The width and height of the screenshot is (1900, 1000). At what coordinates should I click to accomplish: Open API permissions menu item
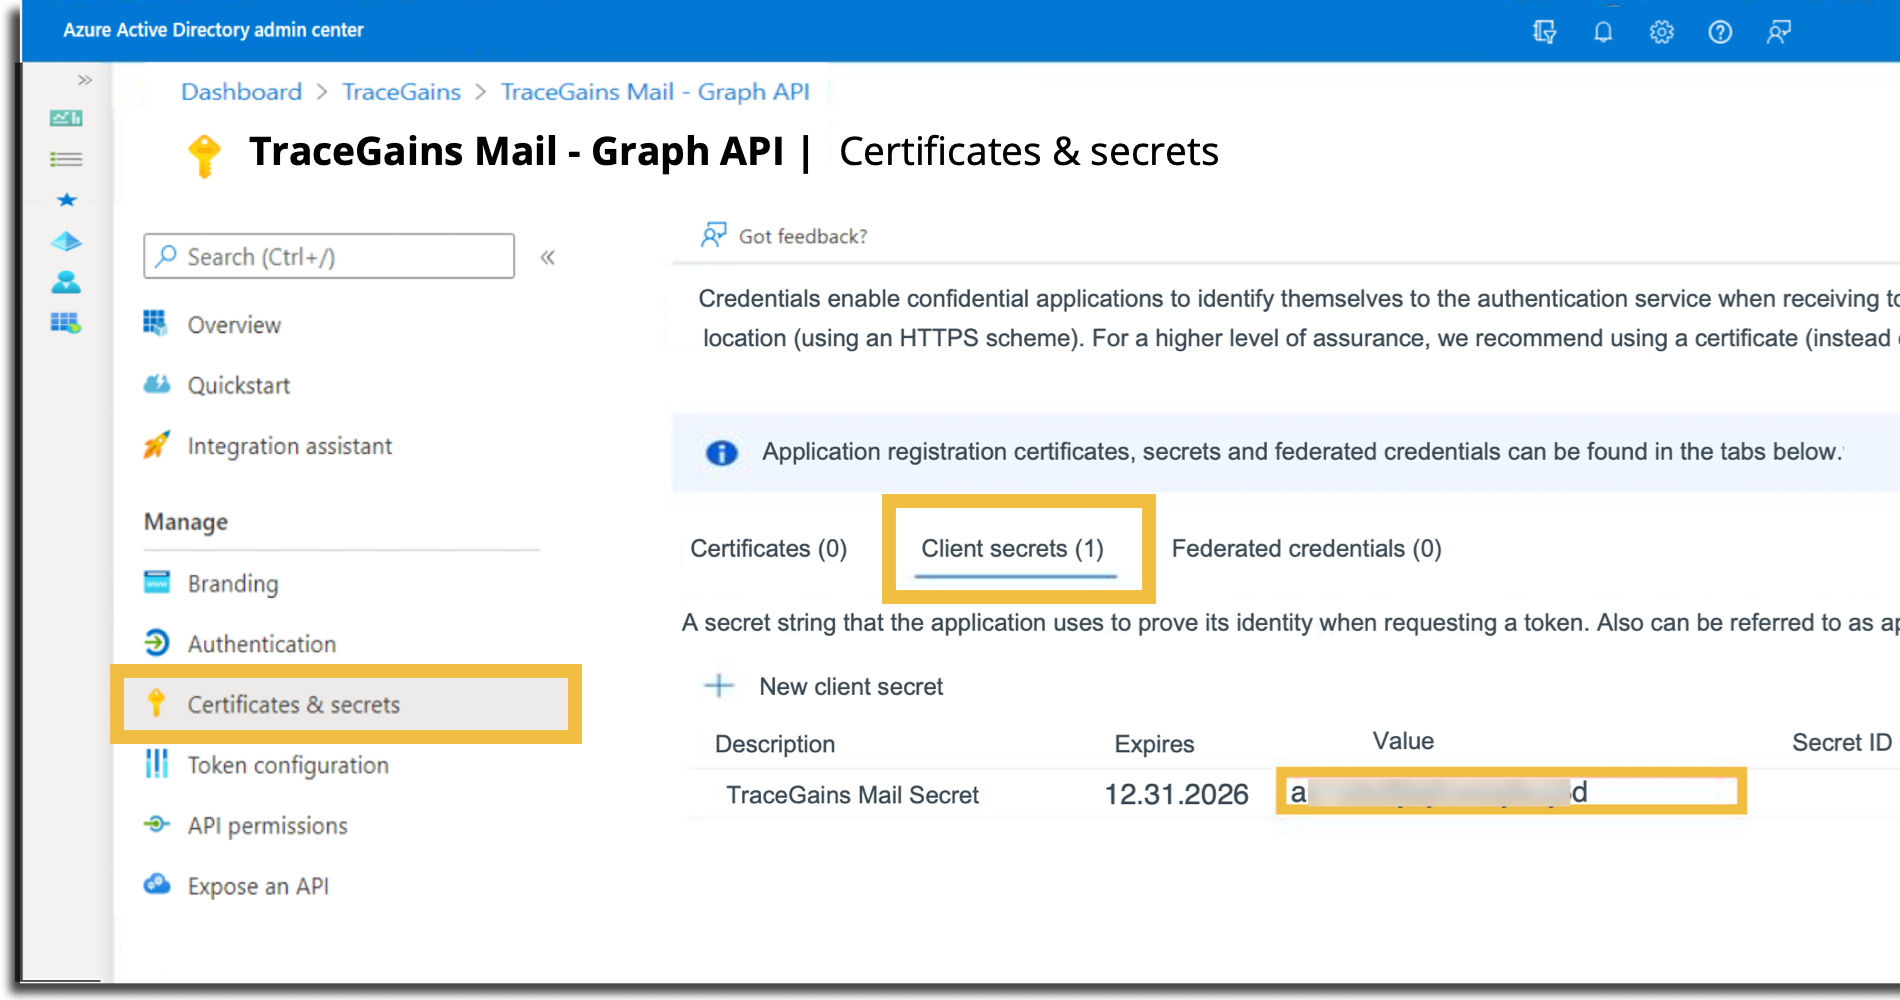pyautogui.click(x=268, y=826)
